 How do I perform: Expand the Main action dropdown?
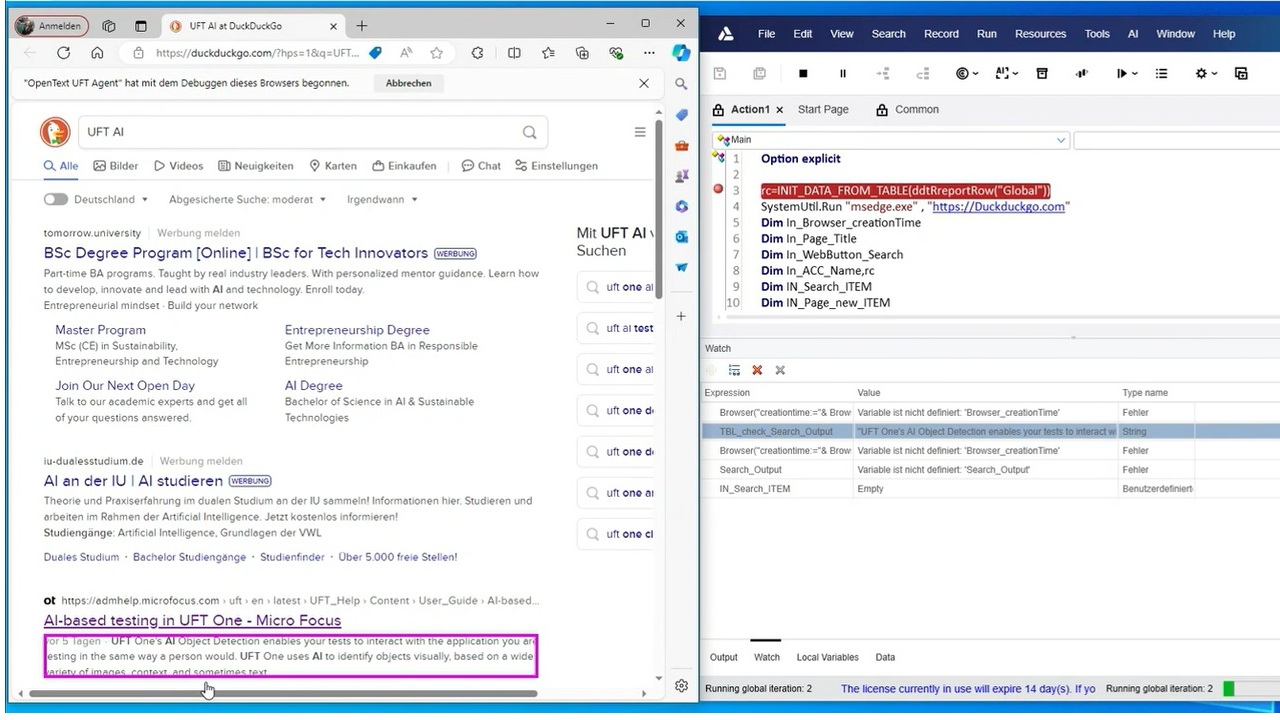1061,140
